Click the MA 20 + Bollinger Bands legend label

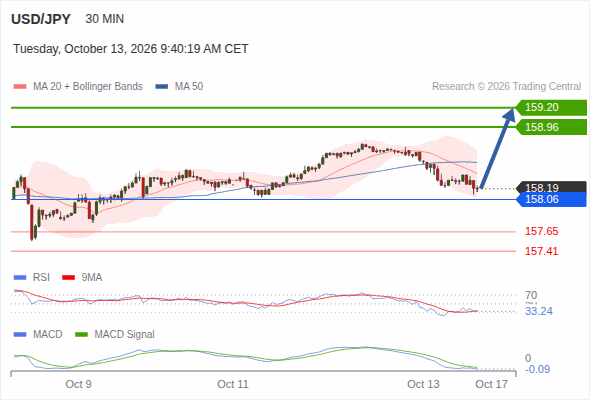point(88,87)
